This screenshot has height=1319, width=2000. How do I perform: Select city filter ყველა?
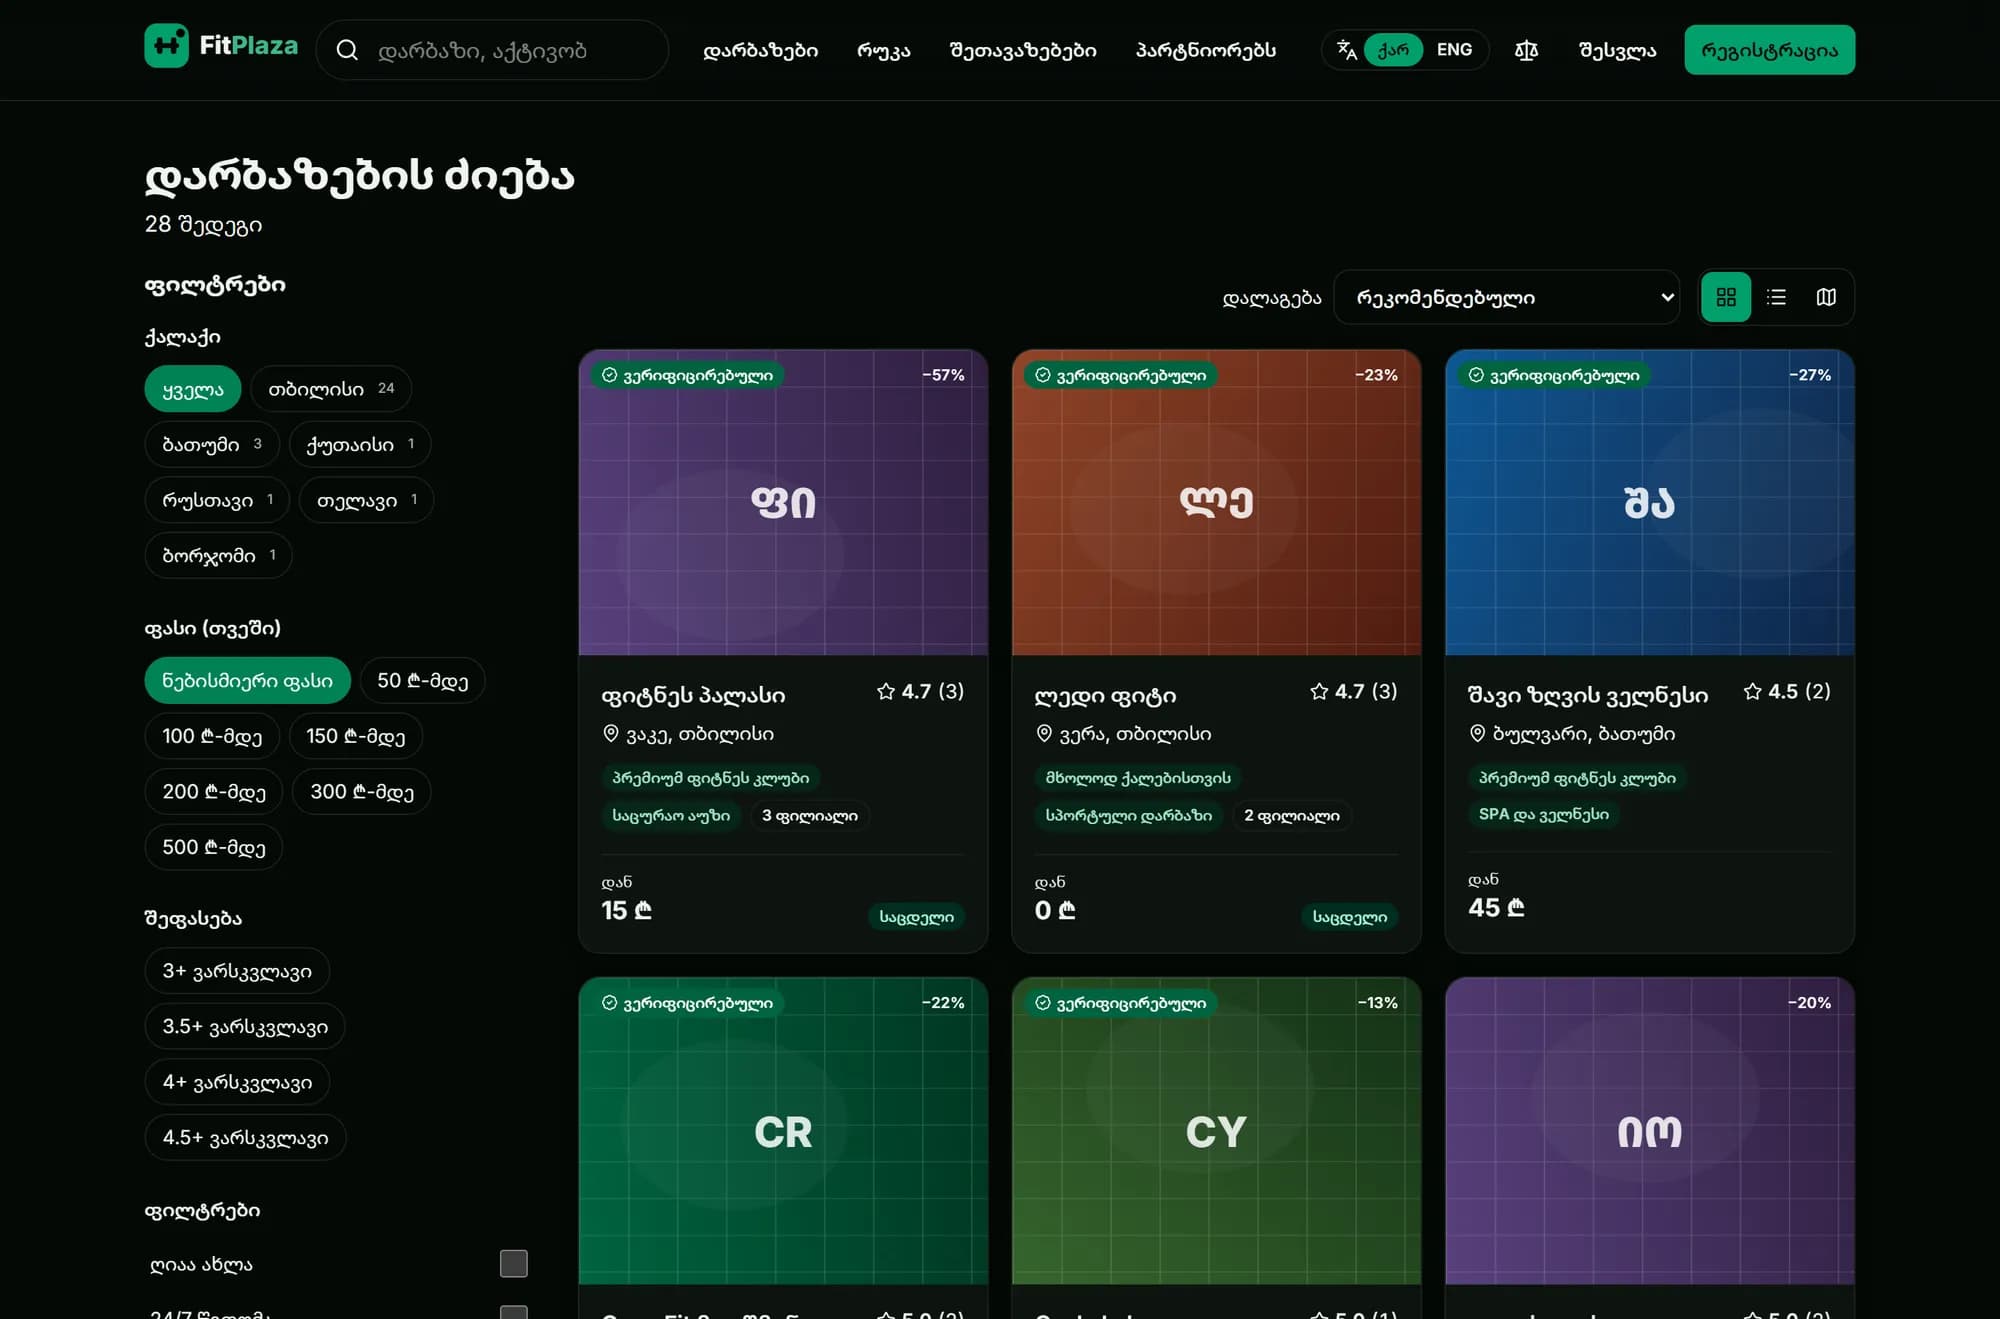193,389
